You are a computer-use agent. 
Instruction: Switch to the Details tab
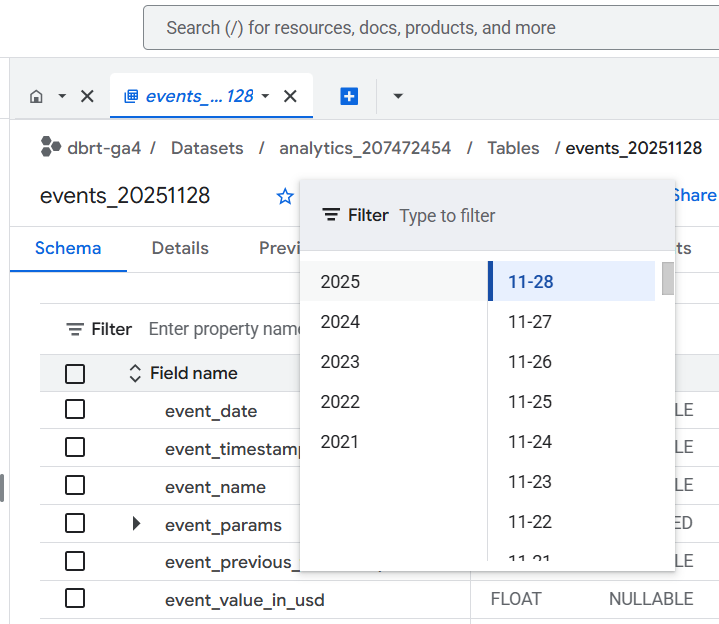(180, 248)
